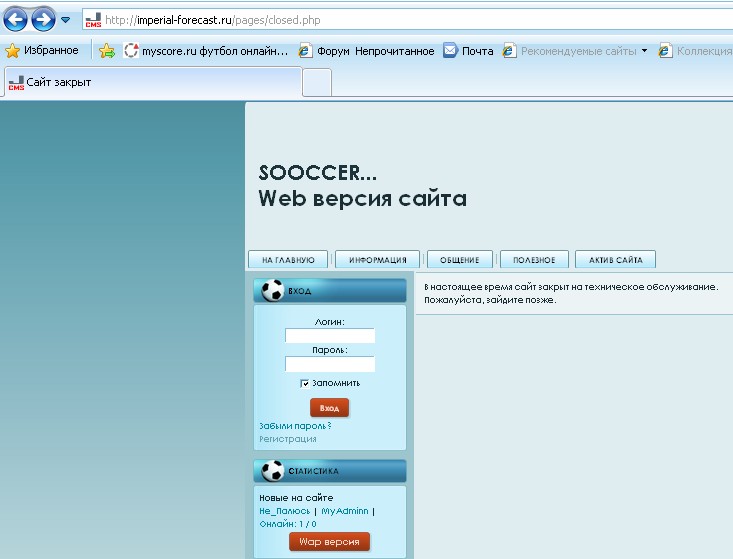Click the Избранное favorites star icon
Viewport: 733px width, 559px height.
point(13,51)
